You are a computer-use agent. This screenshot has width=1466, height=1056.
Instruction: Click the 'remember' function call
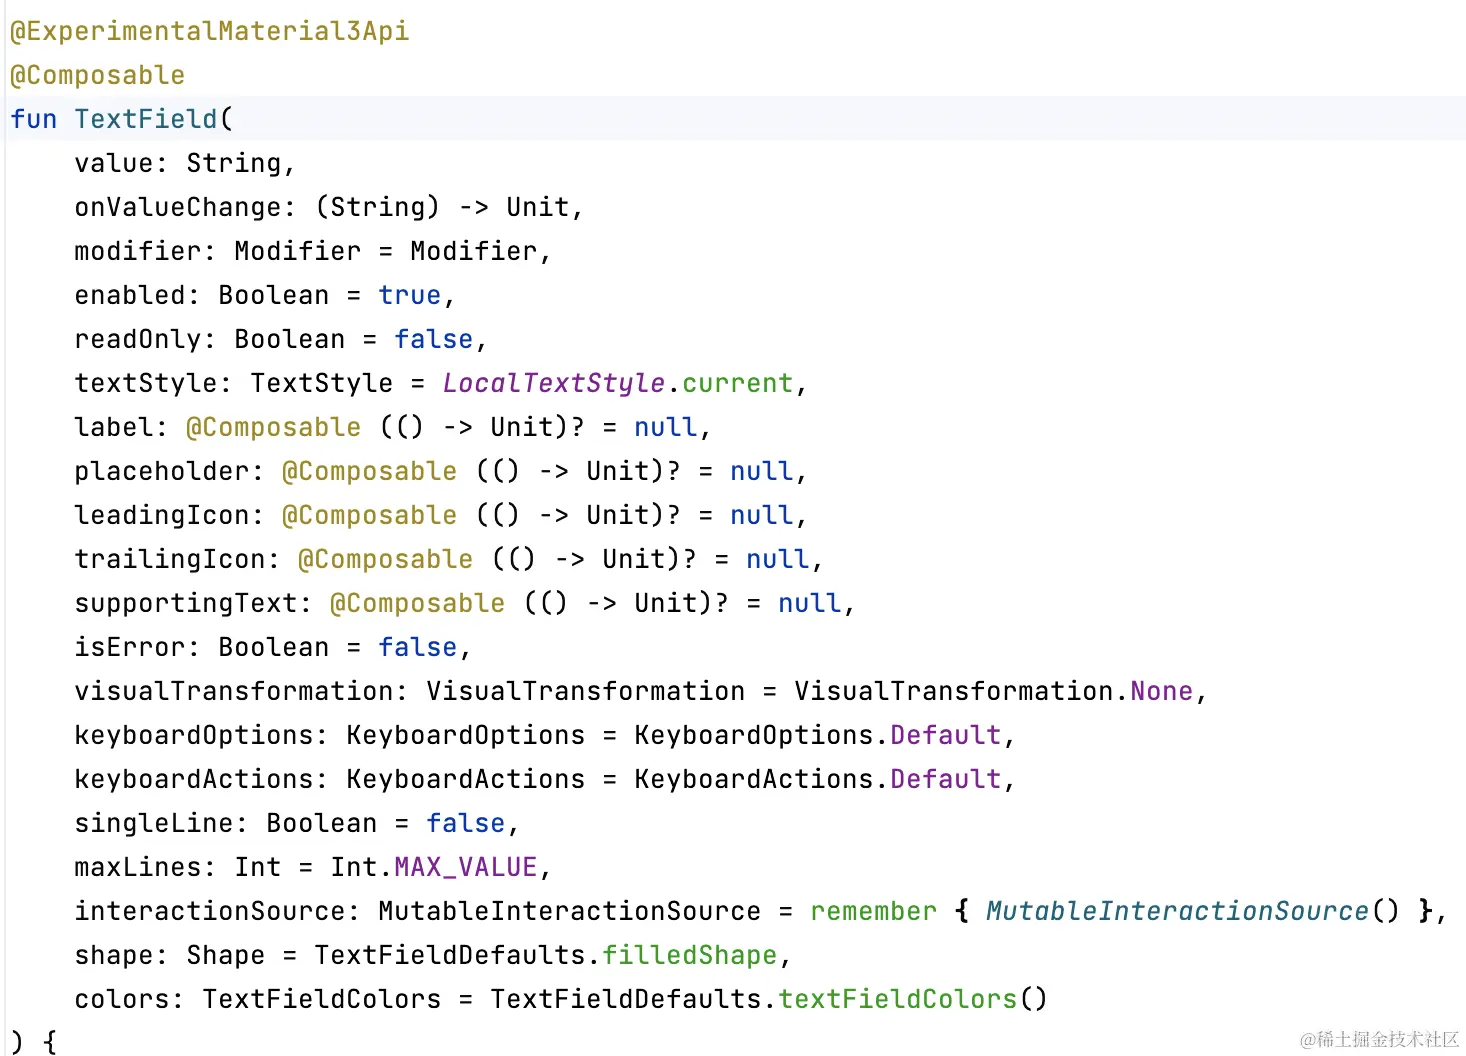[874, 911]
